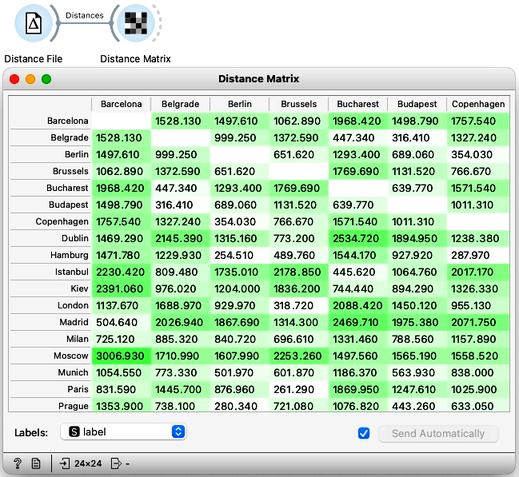Click the yellow minimize window button
Viewport: 519px width, 477px height.
coord(30,79)
